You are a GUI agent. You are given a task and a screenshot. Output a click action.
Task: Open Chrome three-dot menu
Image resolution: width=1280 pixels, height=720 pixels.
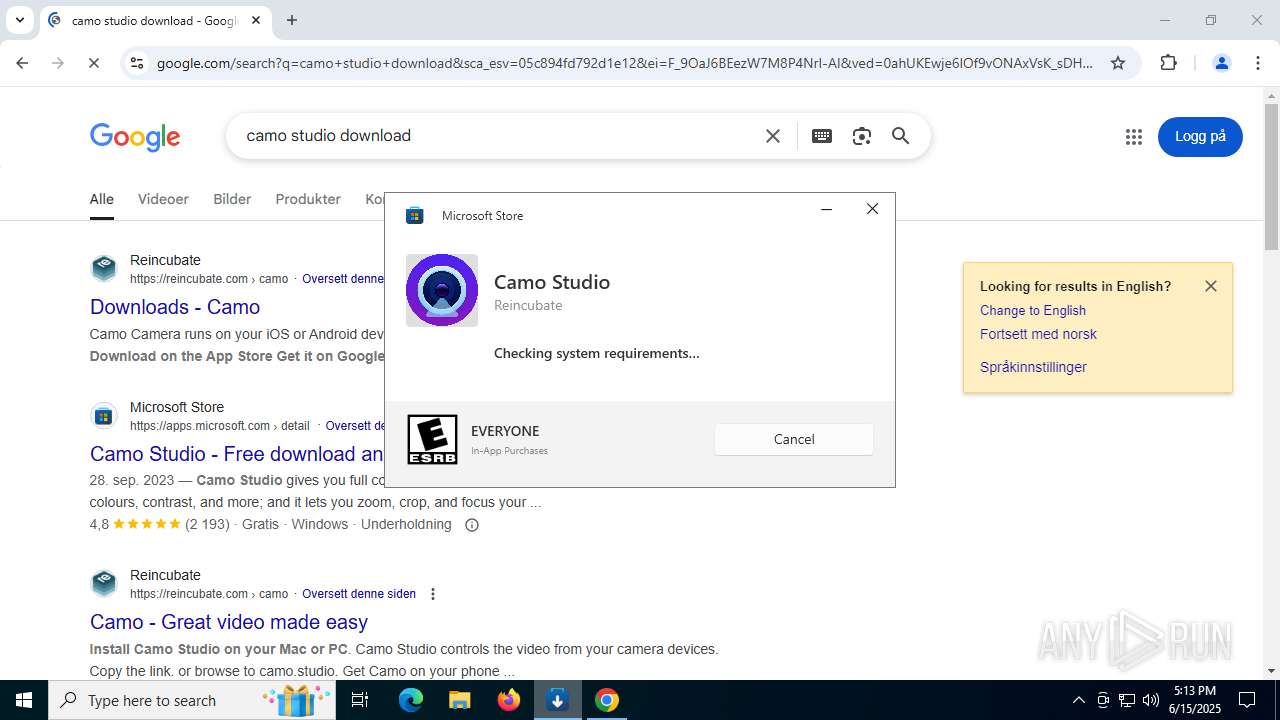pos(1258,63)
